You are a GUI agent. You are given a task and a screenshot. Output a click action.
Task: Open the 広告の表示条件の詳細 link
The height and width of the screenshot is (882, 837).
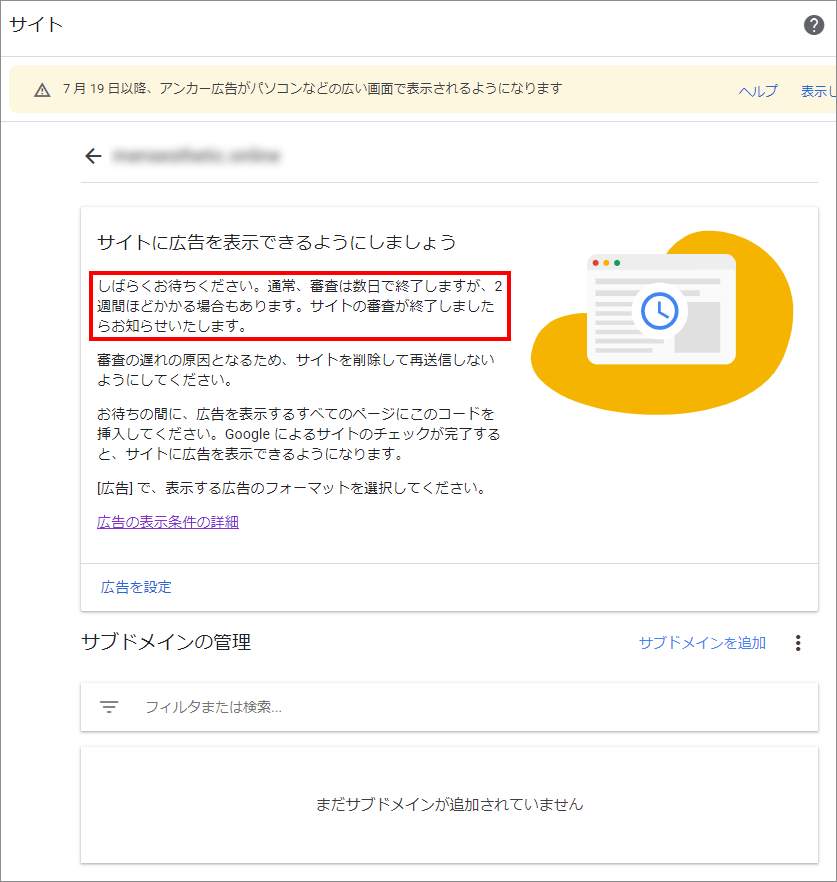(168, 522)
